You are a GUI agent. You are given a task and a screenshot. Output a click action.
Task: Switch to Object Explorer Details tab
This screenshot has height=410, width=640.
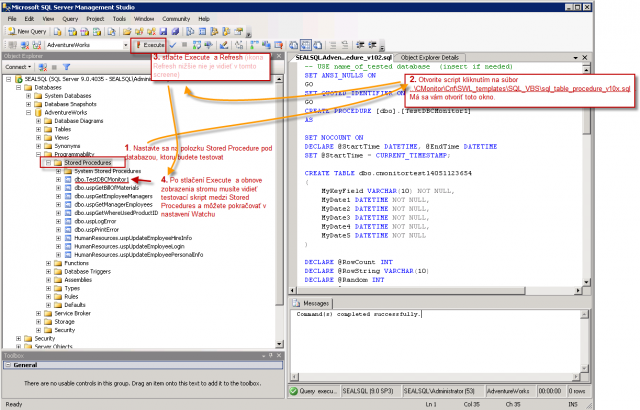(x=429, y=58)
